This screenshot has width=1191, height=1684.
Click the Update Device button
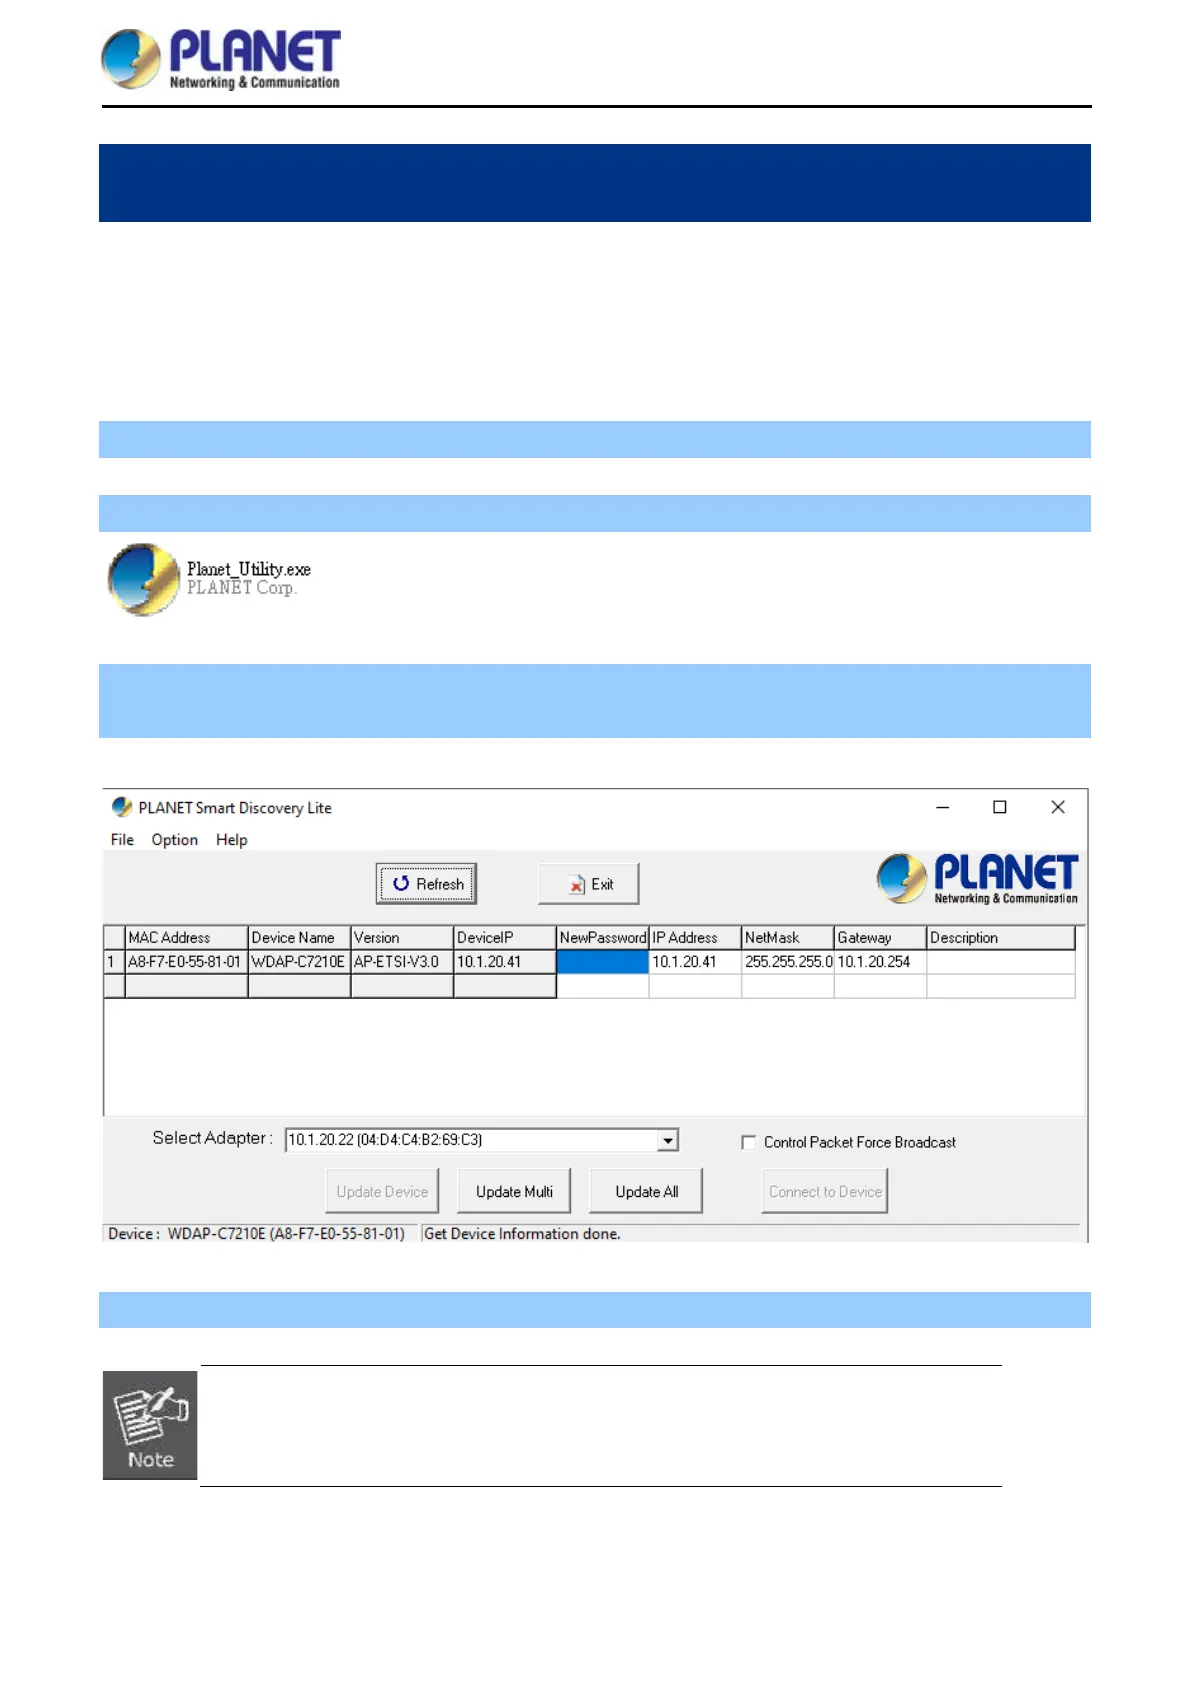(x=382, y=1191)
